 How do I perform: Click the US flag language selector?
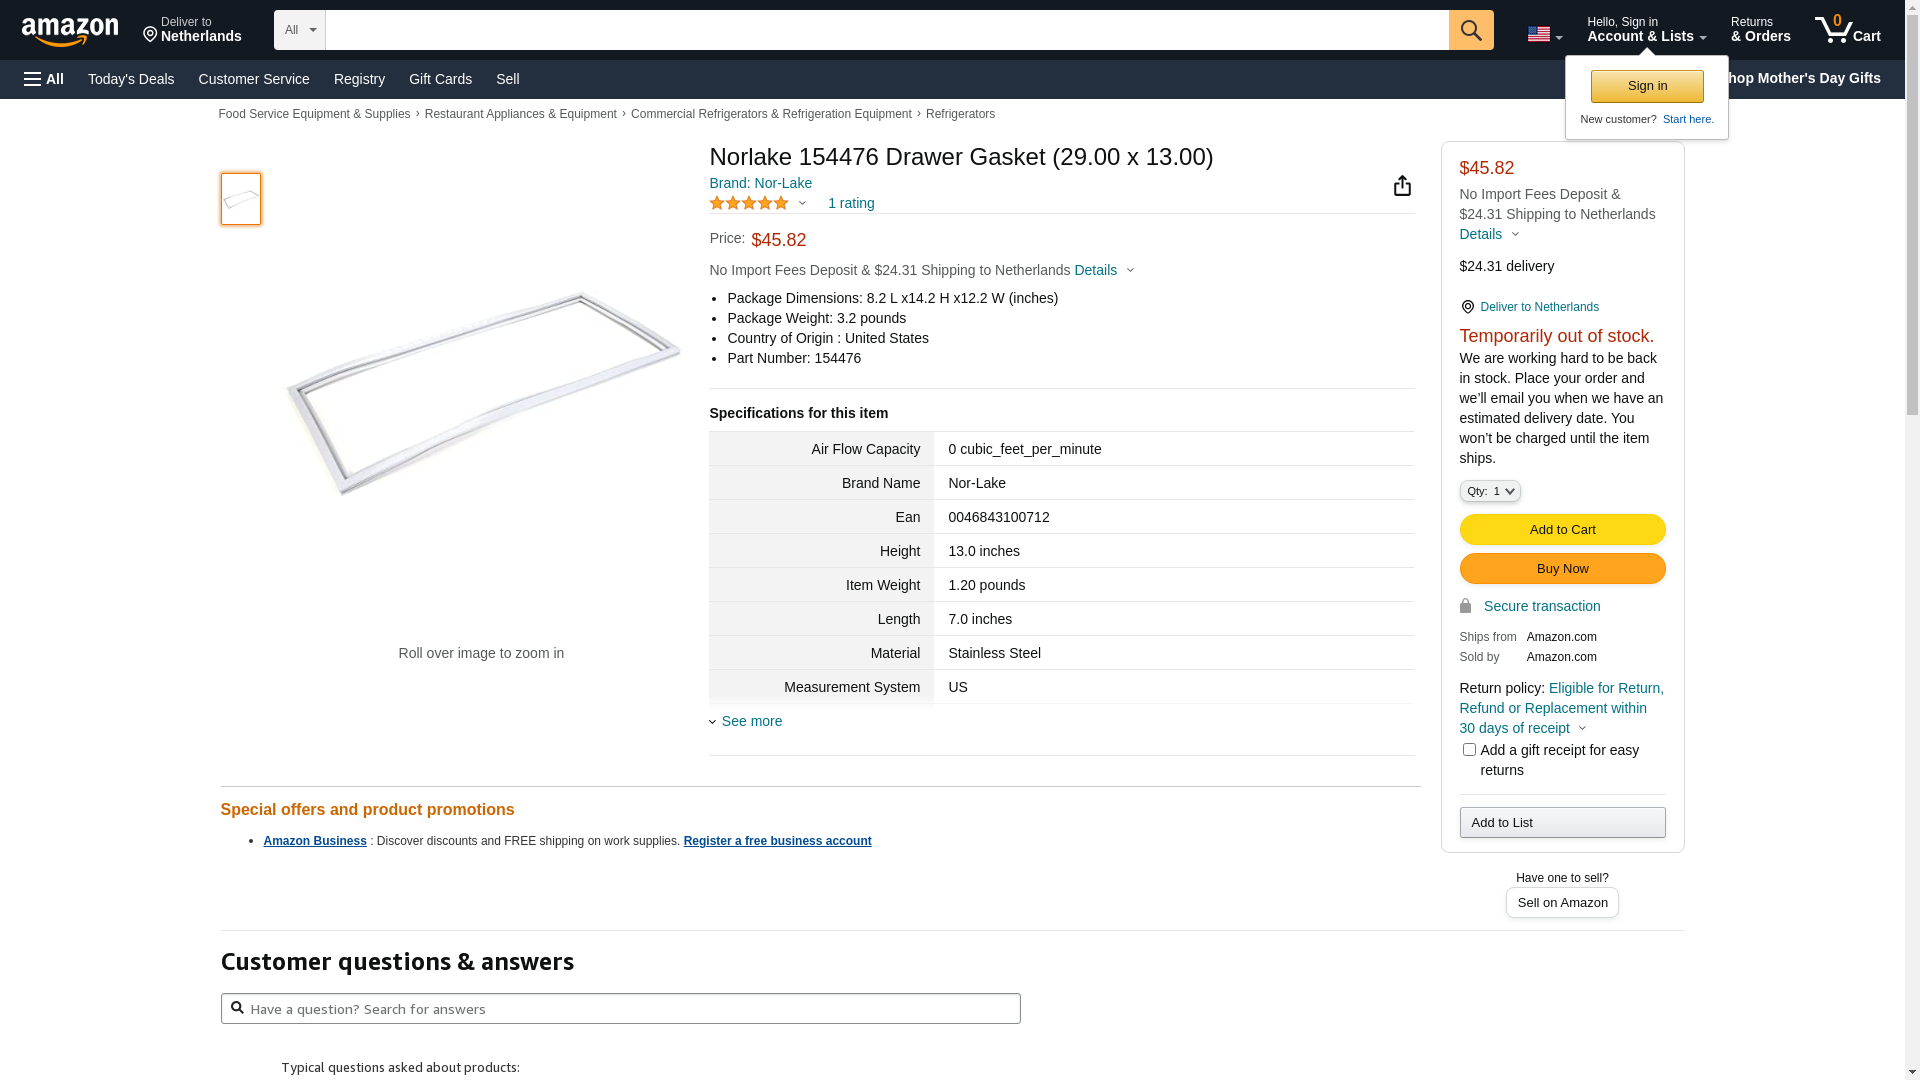(1544, 34)
